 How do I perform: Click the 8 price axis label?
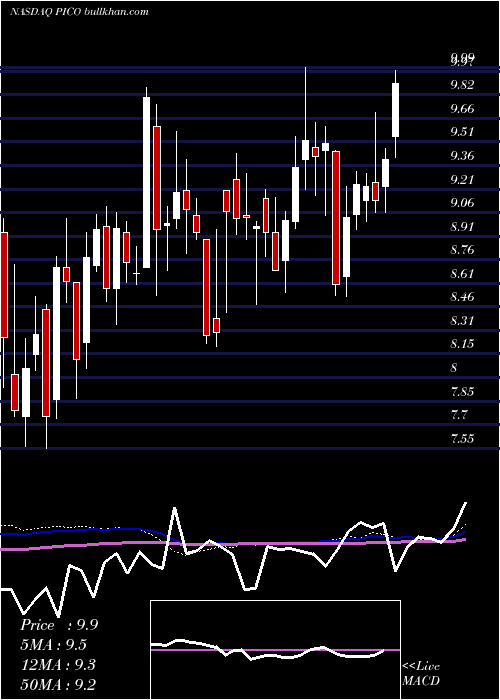[454, 368]
